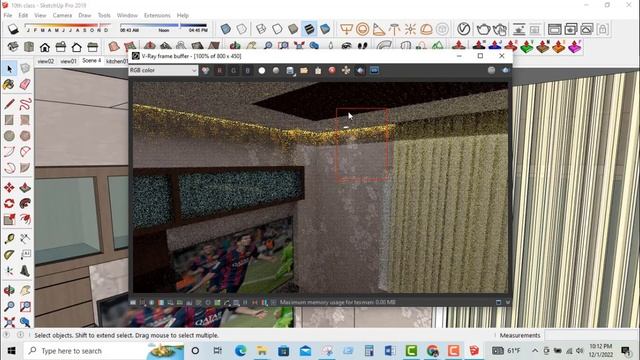This screenshot has height=360, width=640.
Task: Open the Tools menu
Action: pyautogui.click(x=104, y=15)
